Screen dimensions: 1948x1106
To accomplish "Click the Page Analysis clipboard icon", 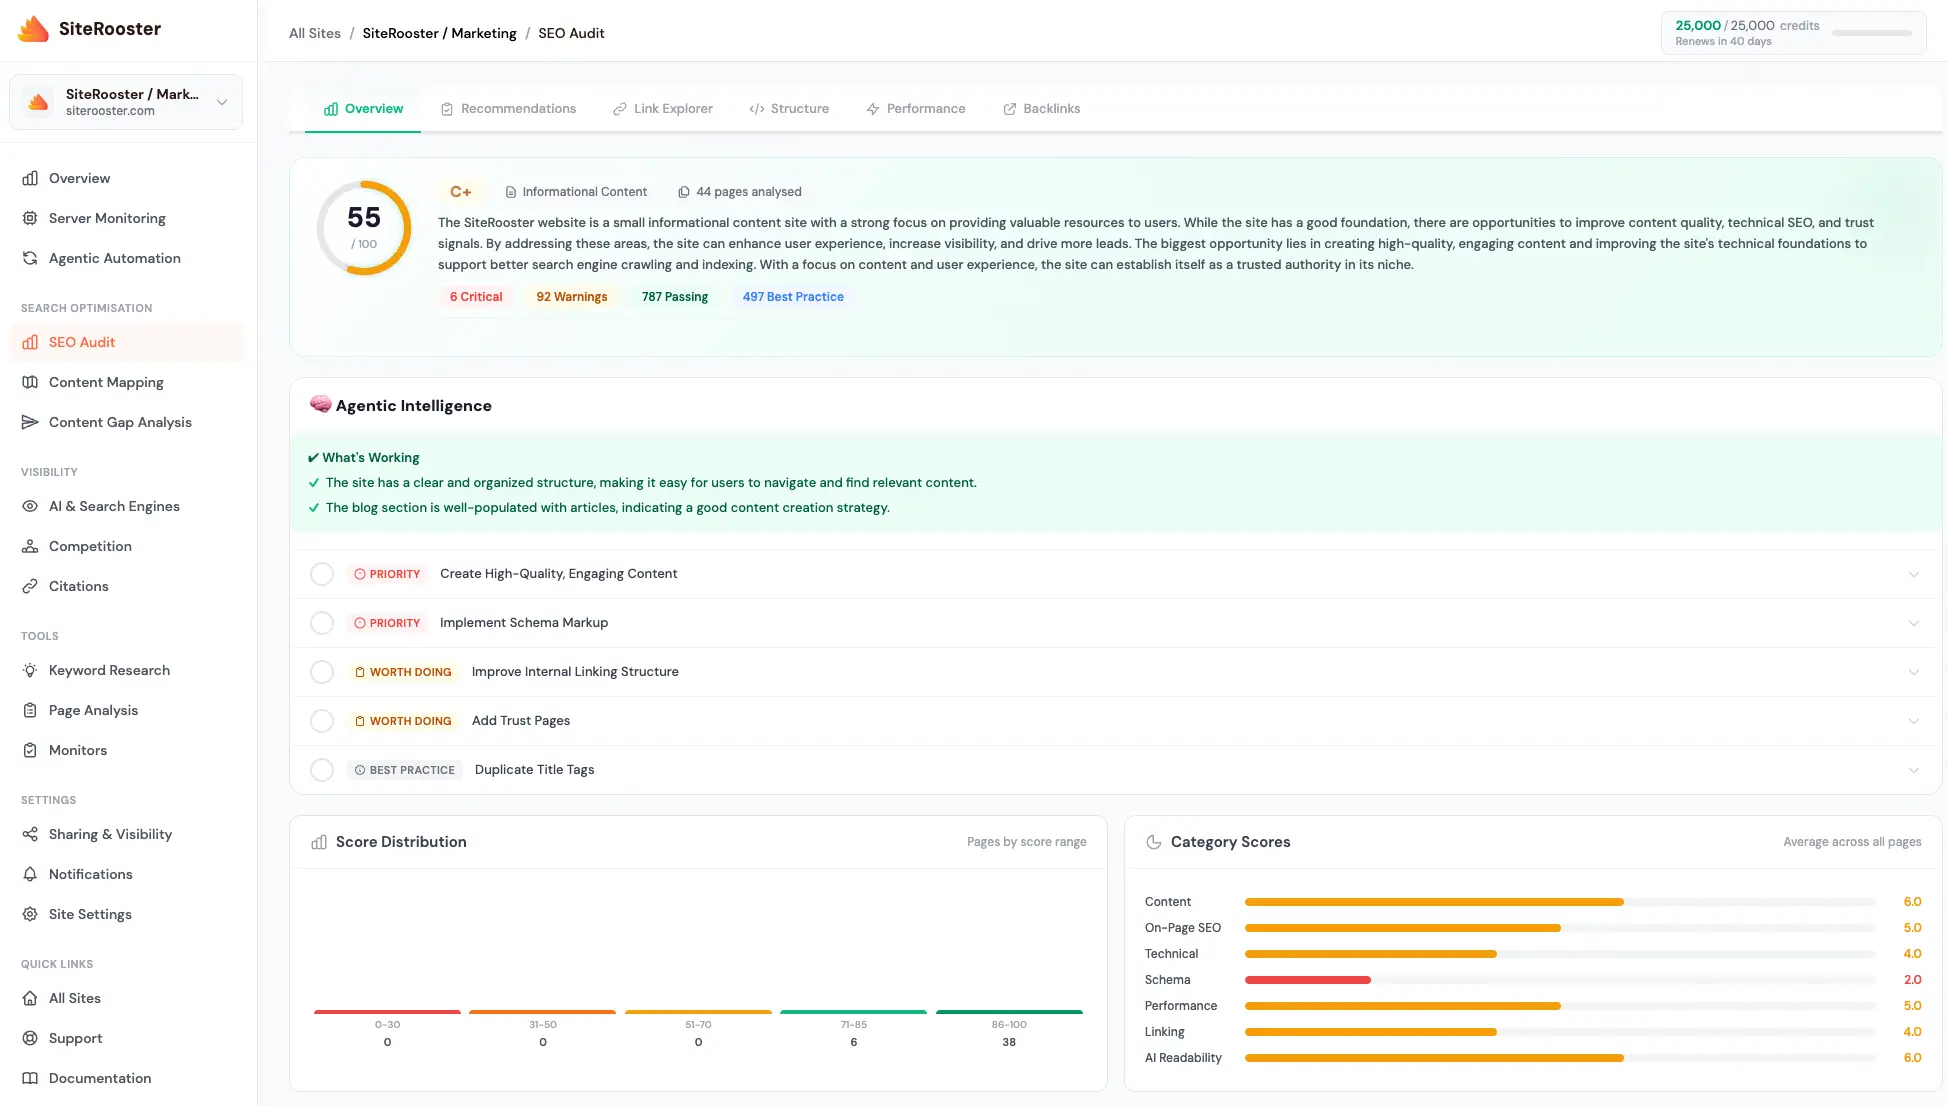I will click(x=30, y=710).
